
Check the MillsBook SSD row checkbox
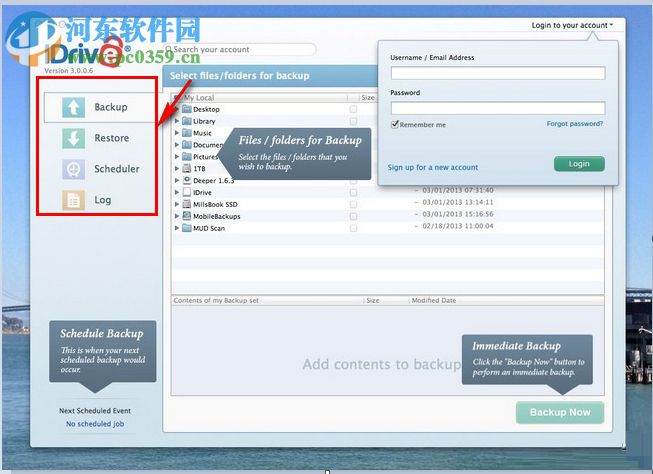[x=353, y=205]
